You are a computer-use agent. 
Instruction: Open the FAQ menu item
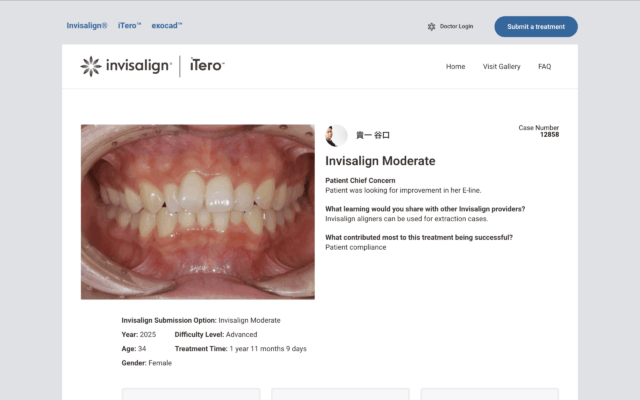pos(544,67)
